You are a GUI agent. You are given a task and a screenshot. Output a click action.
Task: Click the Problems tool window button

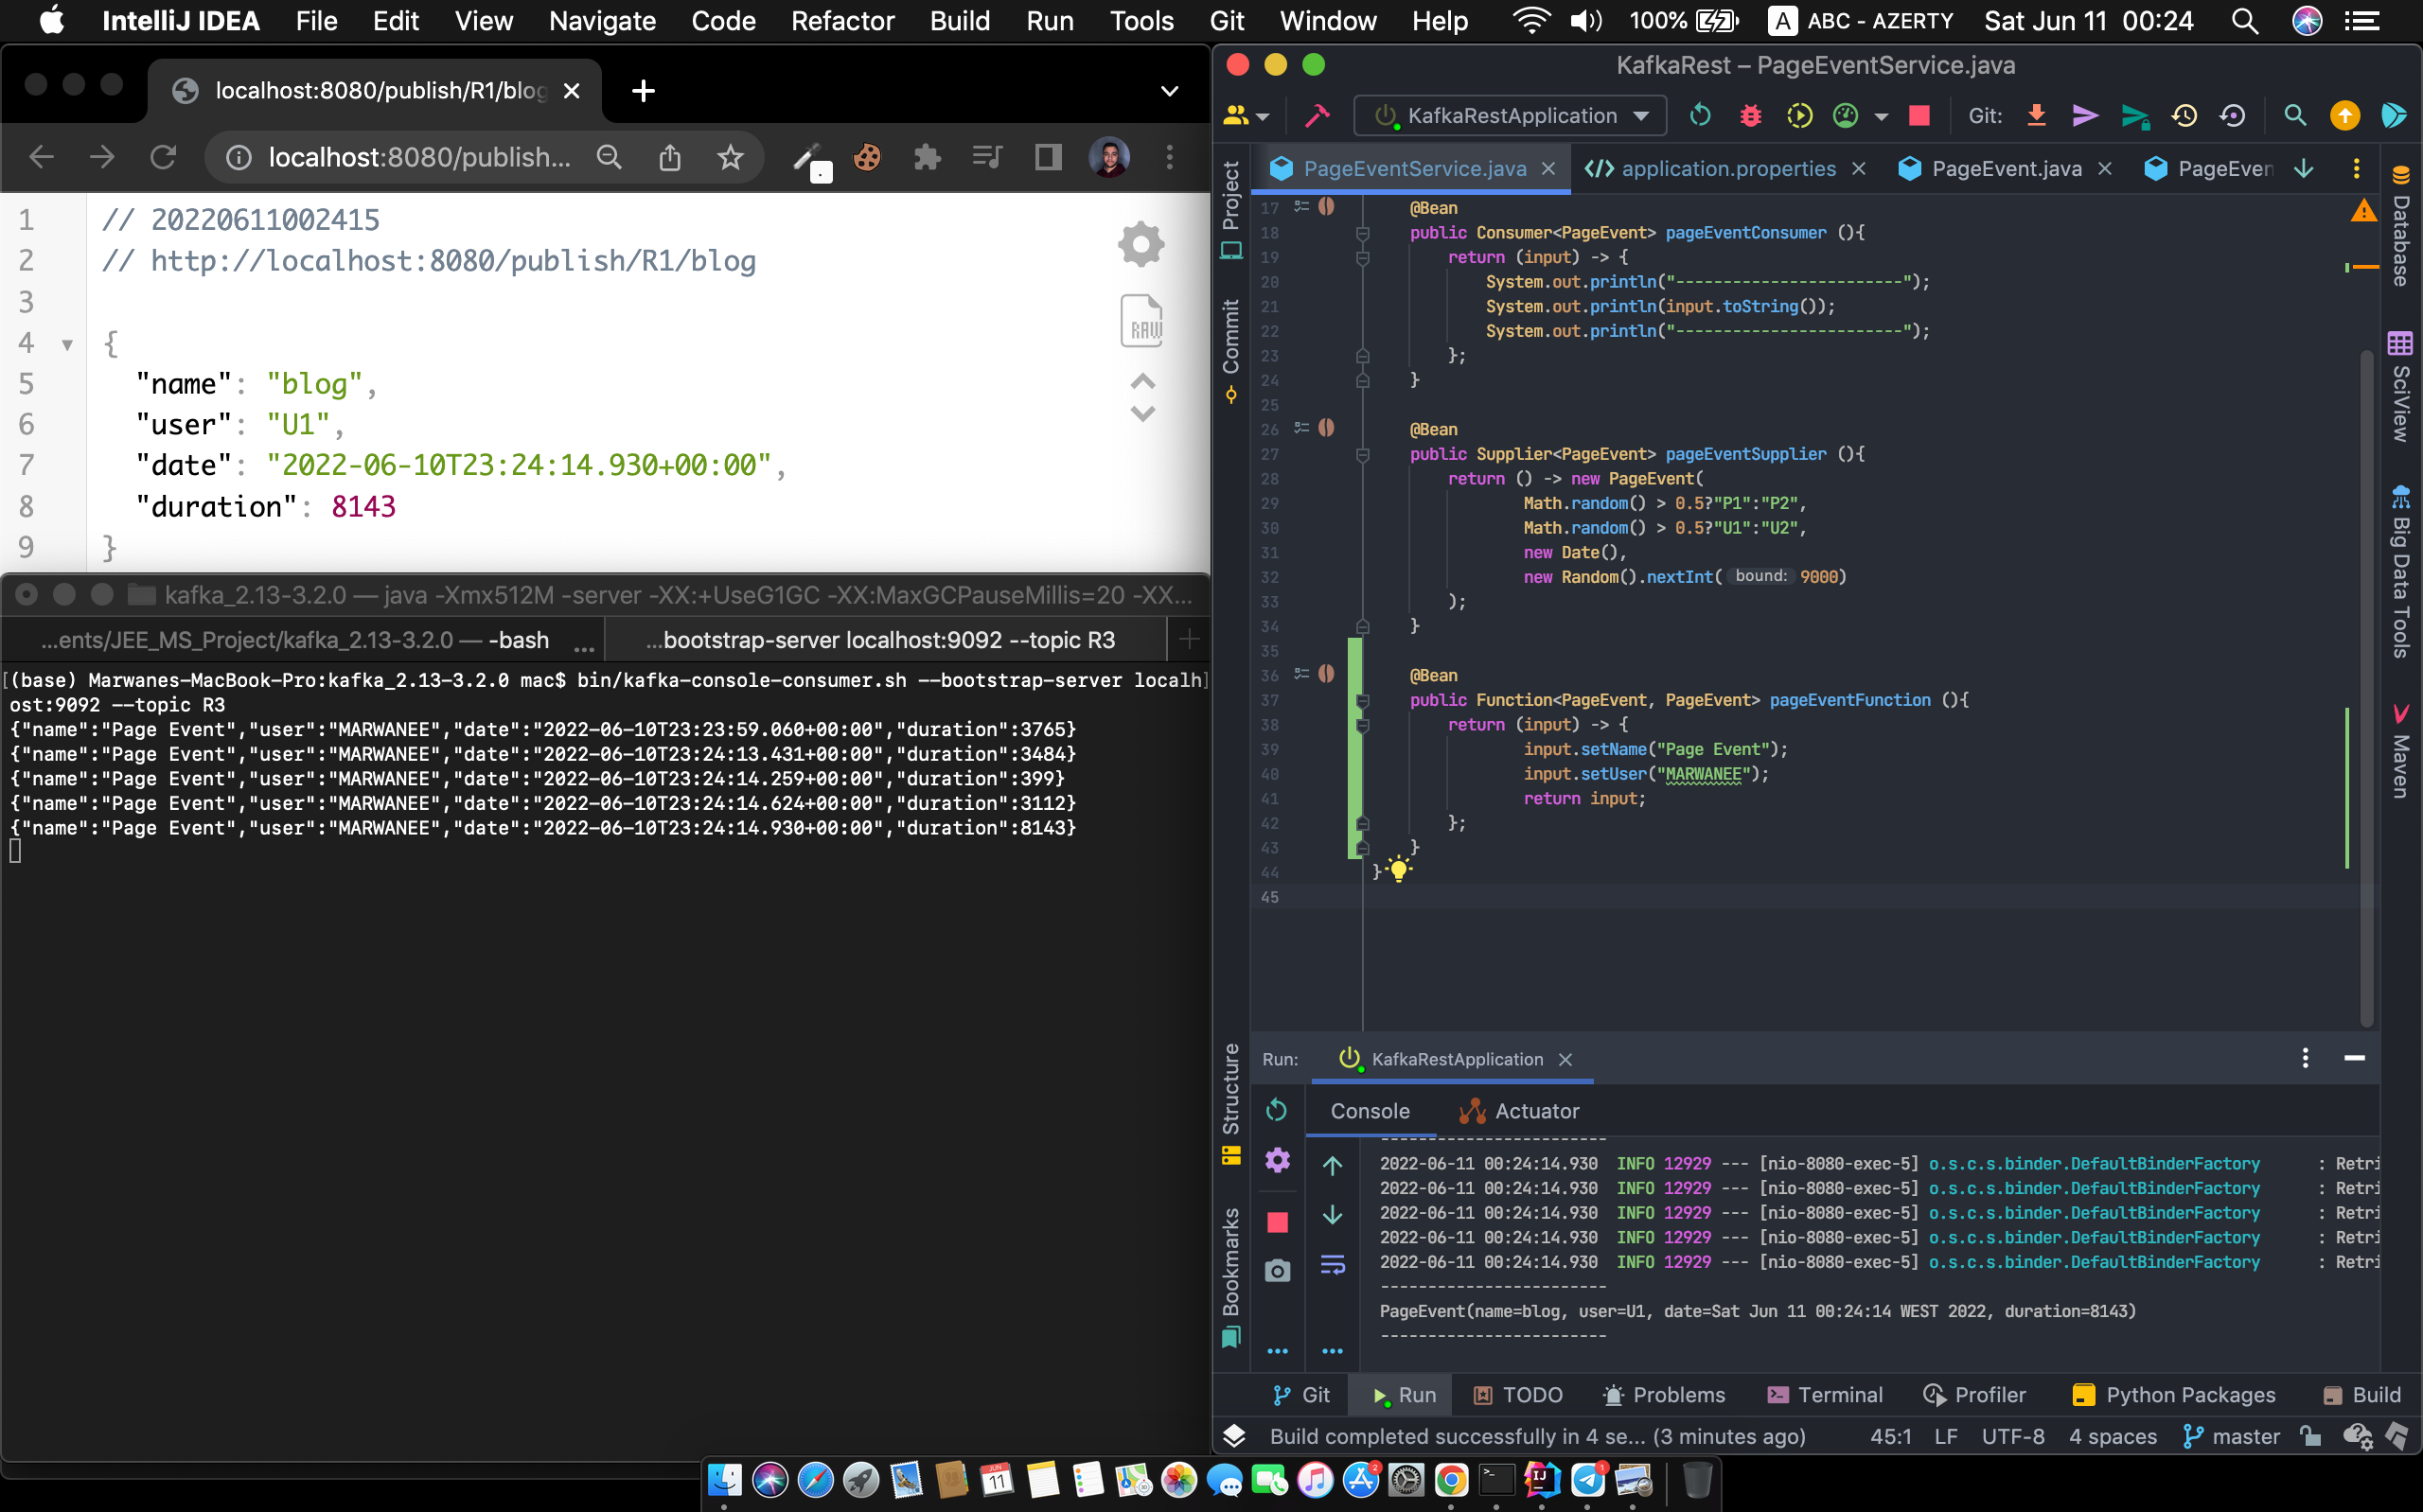[x=1664, y=1395]
